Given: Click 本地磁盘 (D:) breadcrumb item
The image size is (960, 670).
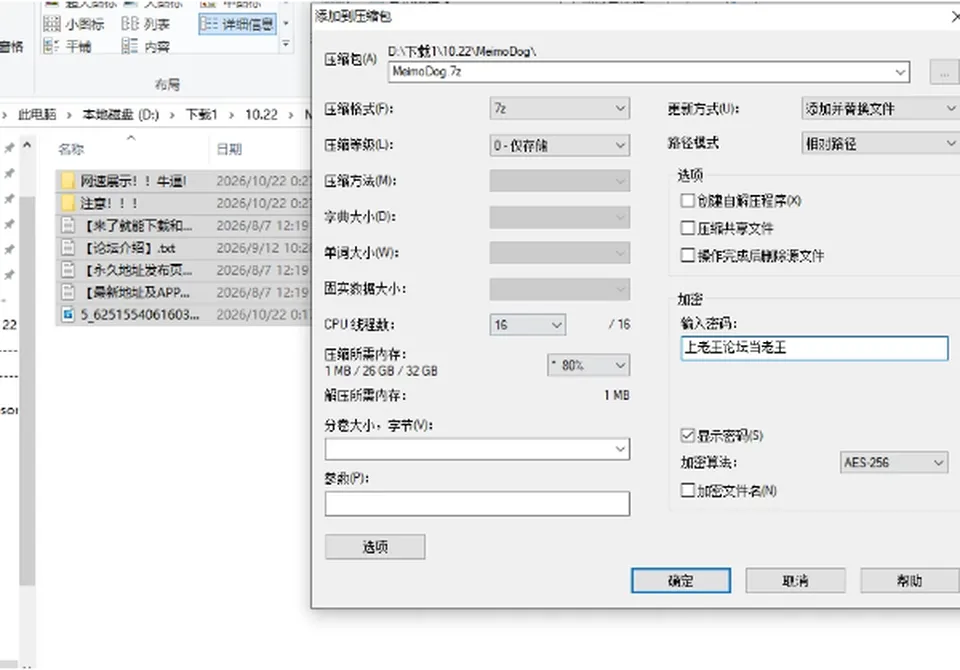Looking at the screenshot, I should [x=121, y=115].
